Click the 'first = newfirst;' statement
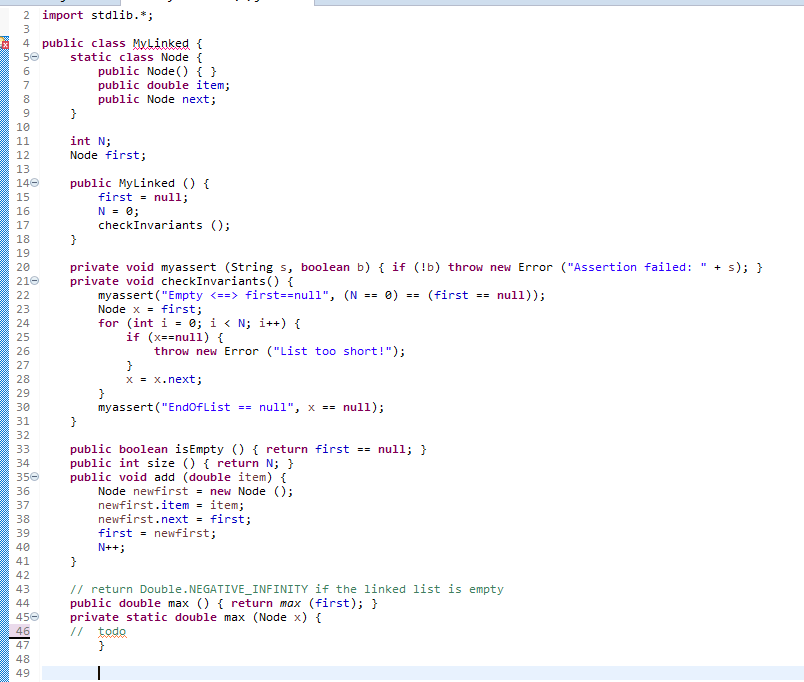804x682 pixels. [x=157, y=533]
